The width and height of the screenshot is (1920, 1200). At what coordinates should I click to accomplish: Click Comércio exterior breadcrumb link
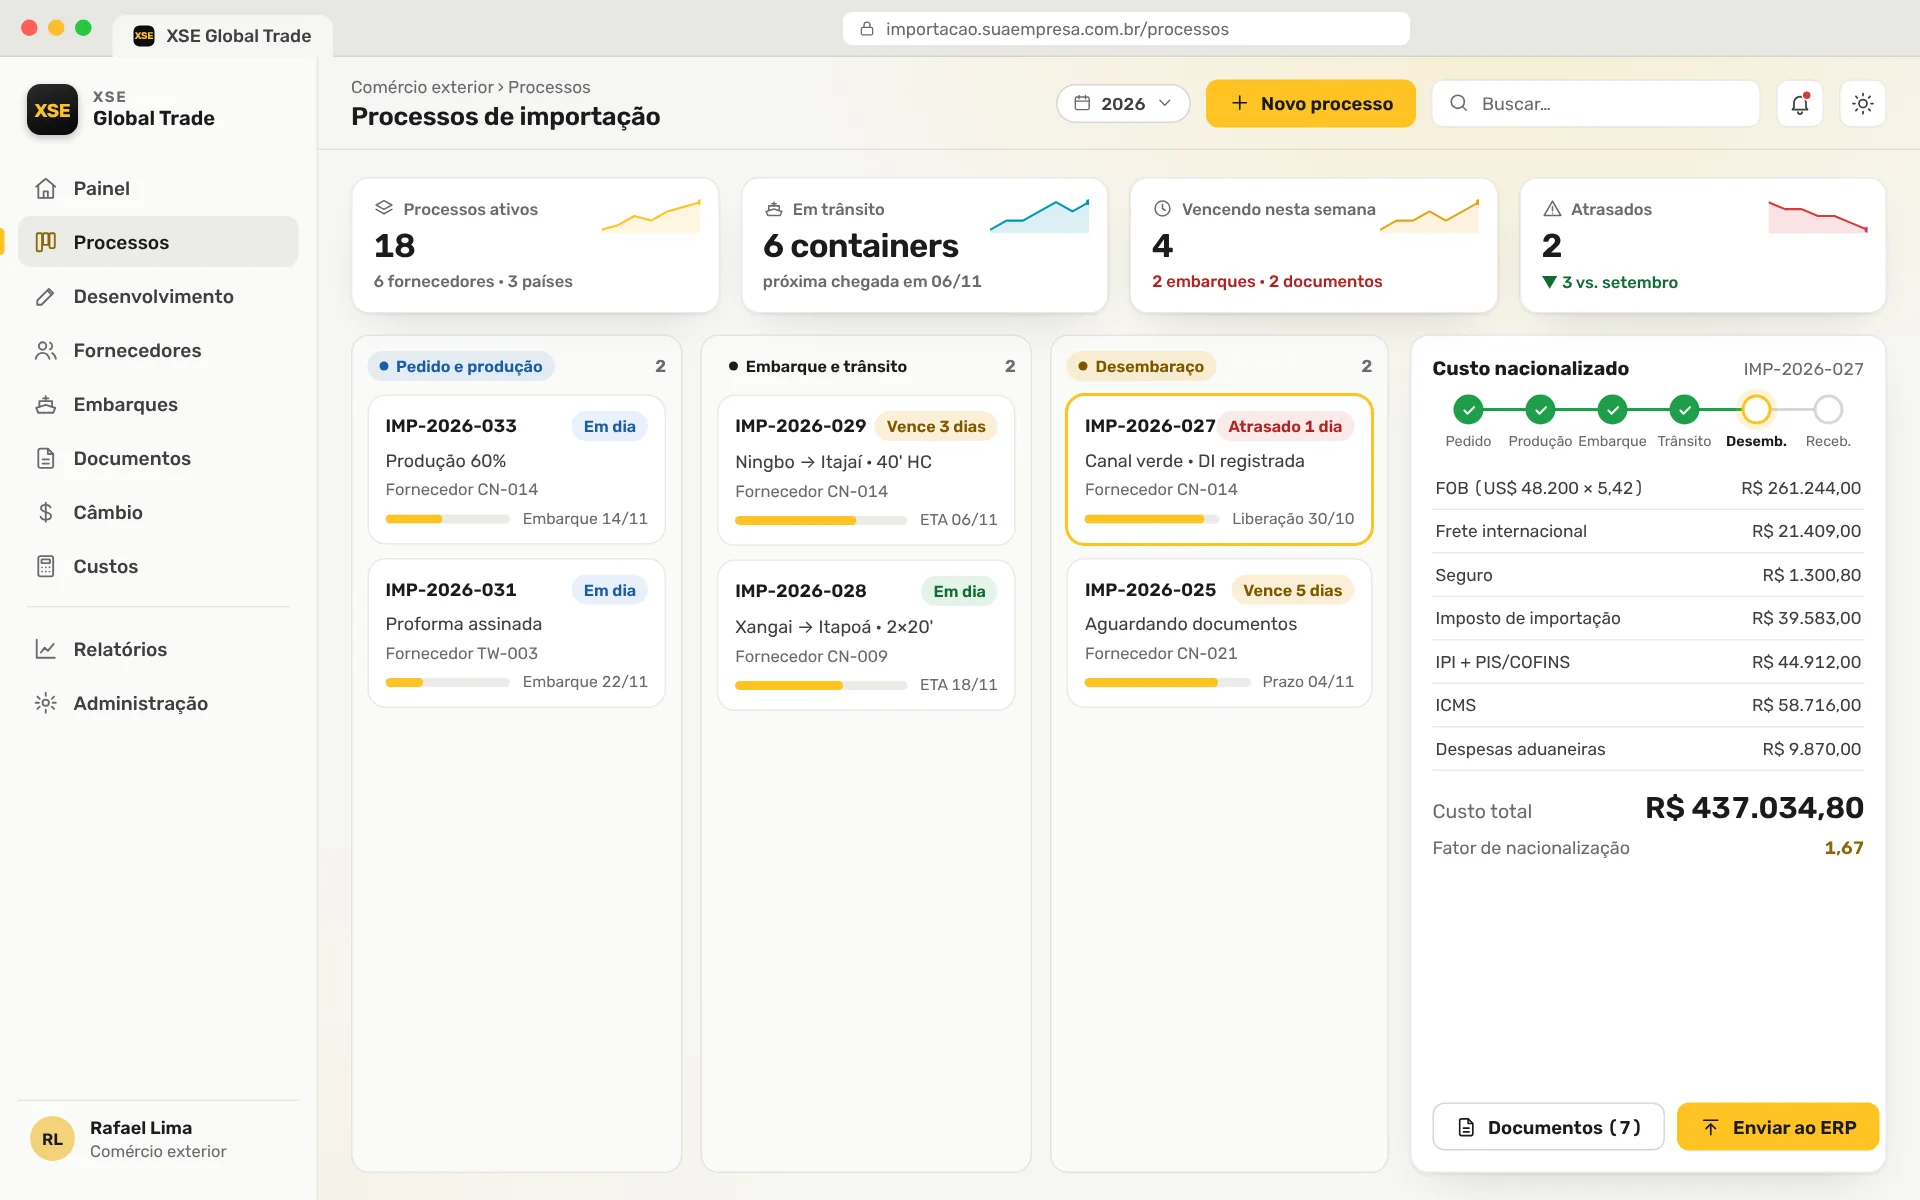pos(422,87)
